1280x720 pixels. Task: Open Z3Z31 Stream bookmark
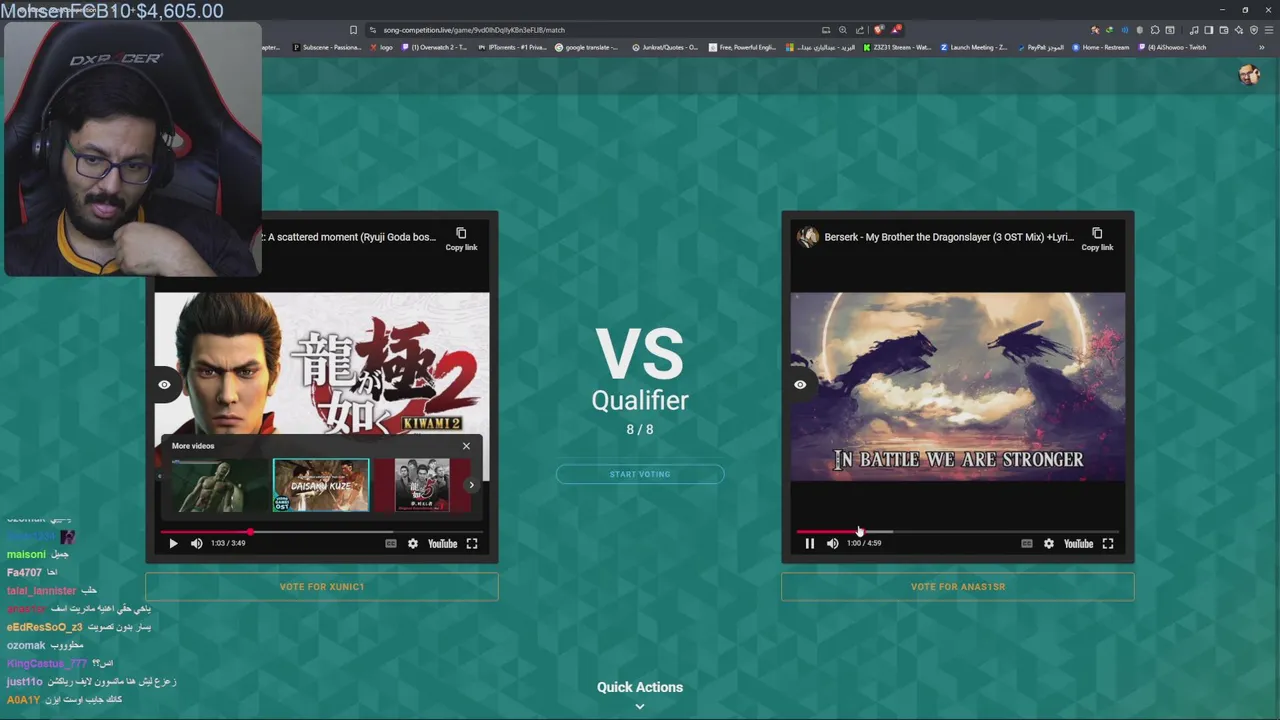(x=897, y=47)
